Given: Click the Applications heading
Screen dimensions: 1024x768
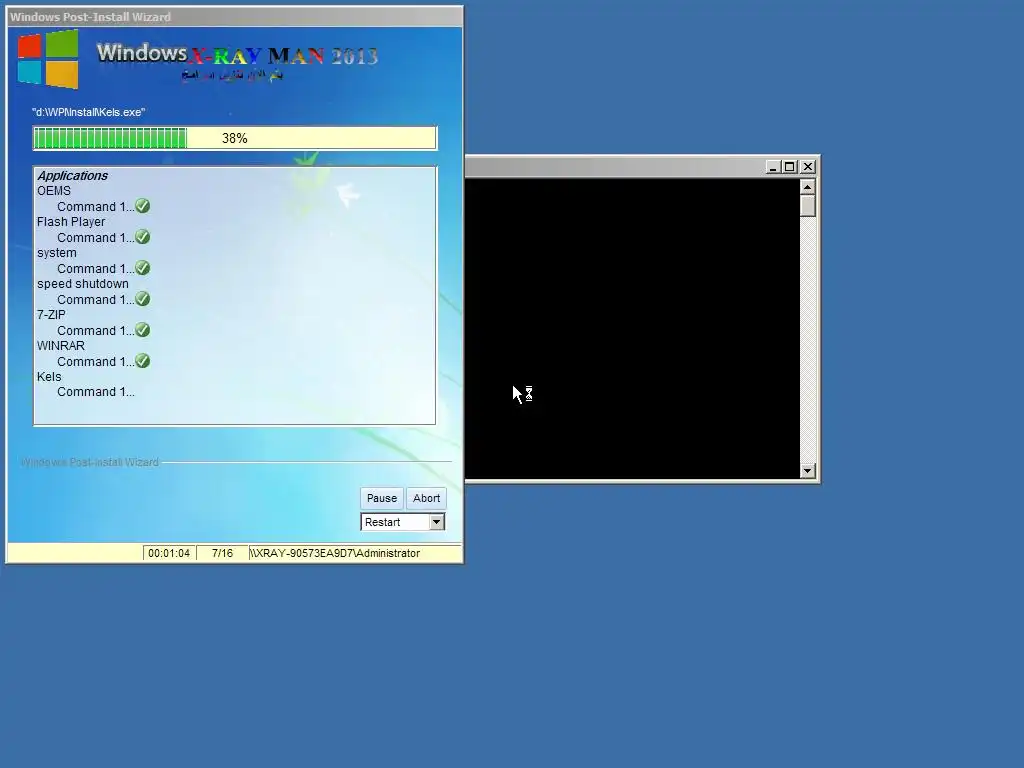Looking at the screenshot, I should pyautogui.click(x=72, y=176).
